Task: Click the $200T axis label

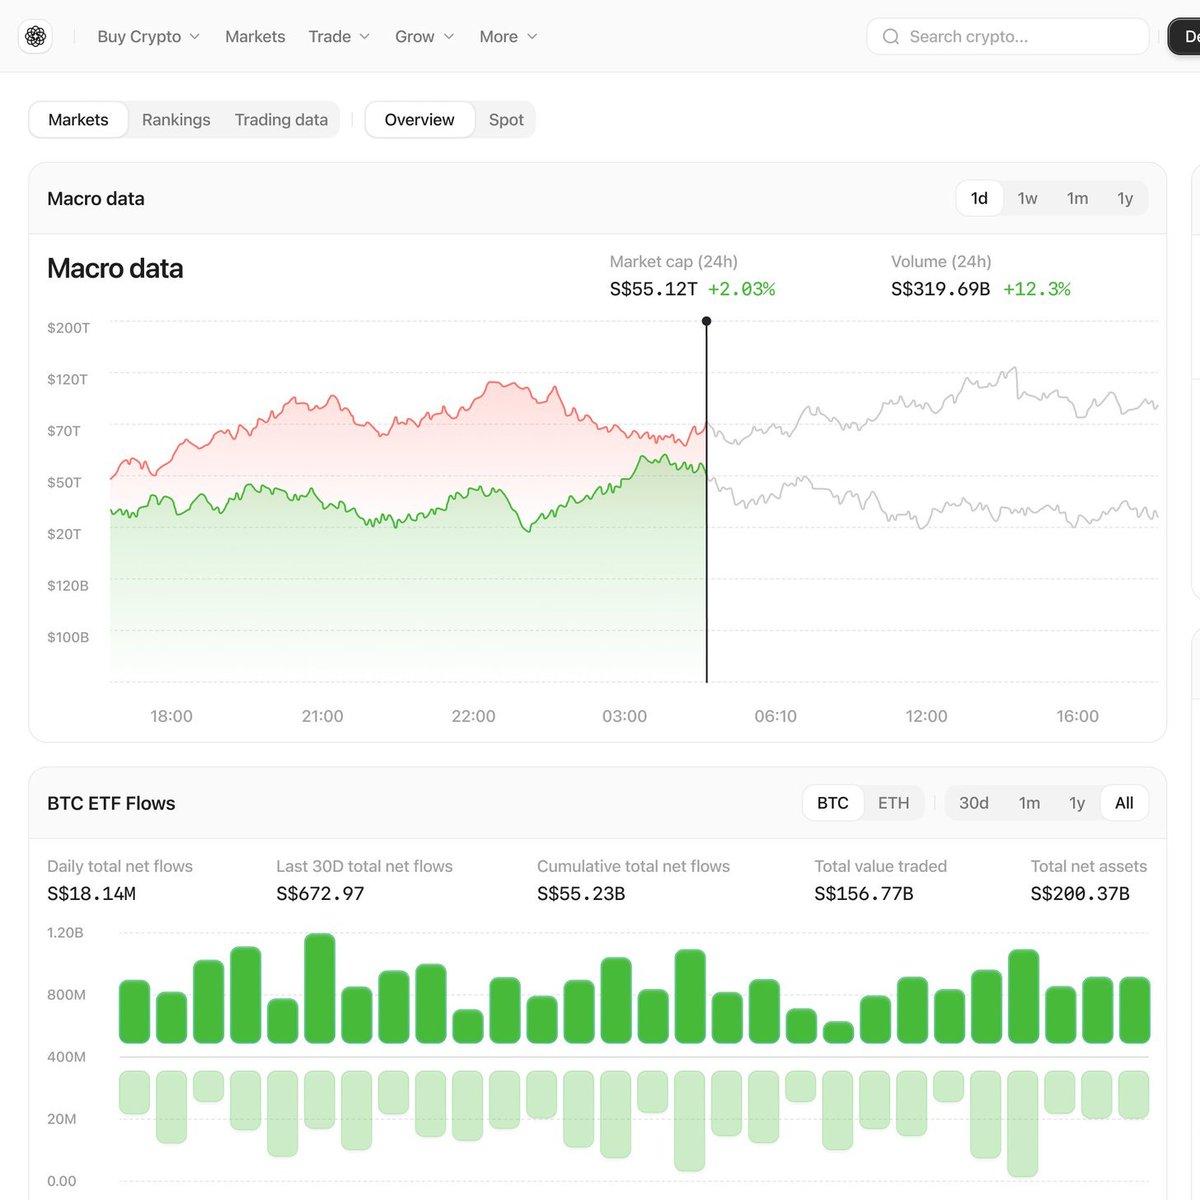Action: point(68,328)
